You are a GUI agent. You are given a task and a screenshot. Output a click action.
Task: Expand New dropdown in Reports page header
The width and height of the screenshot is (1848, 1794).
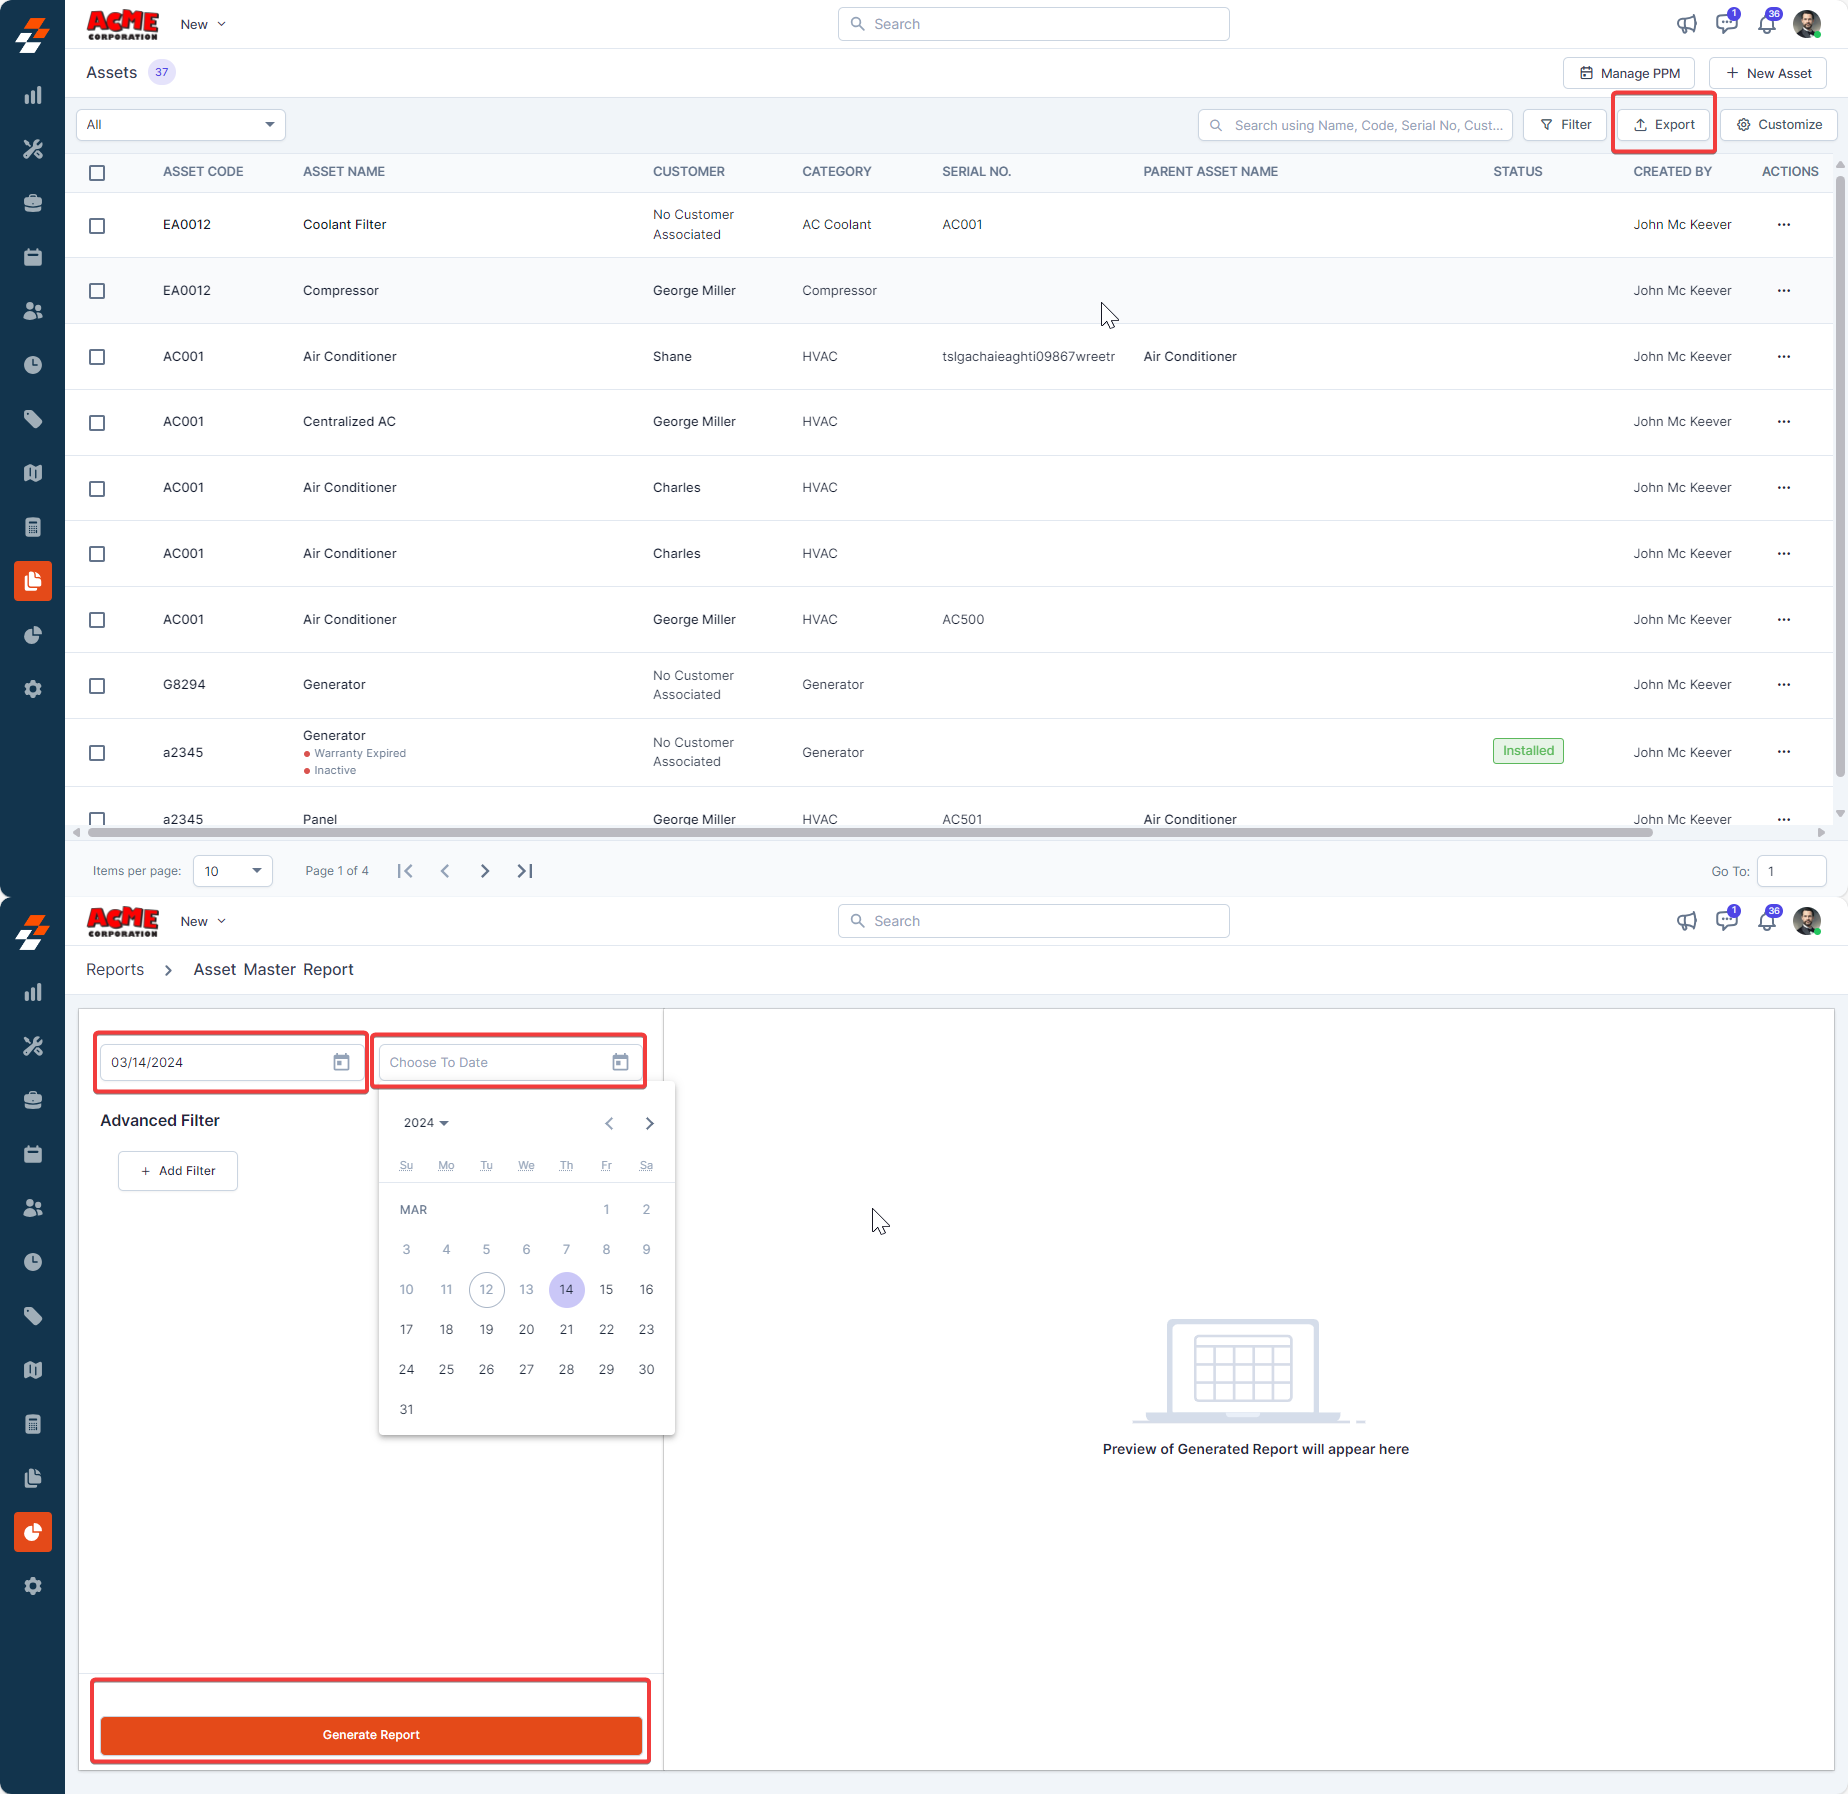[203, 921]
